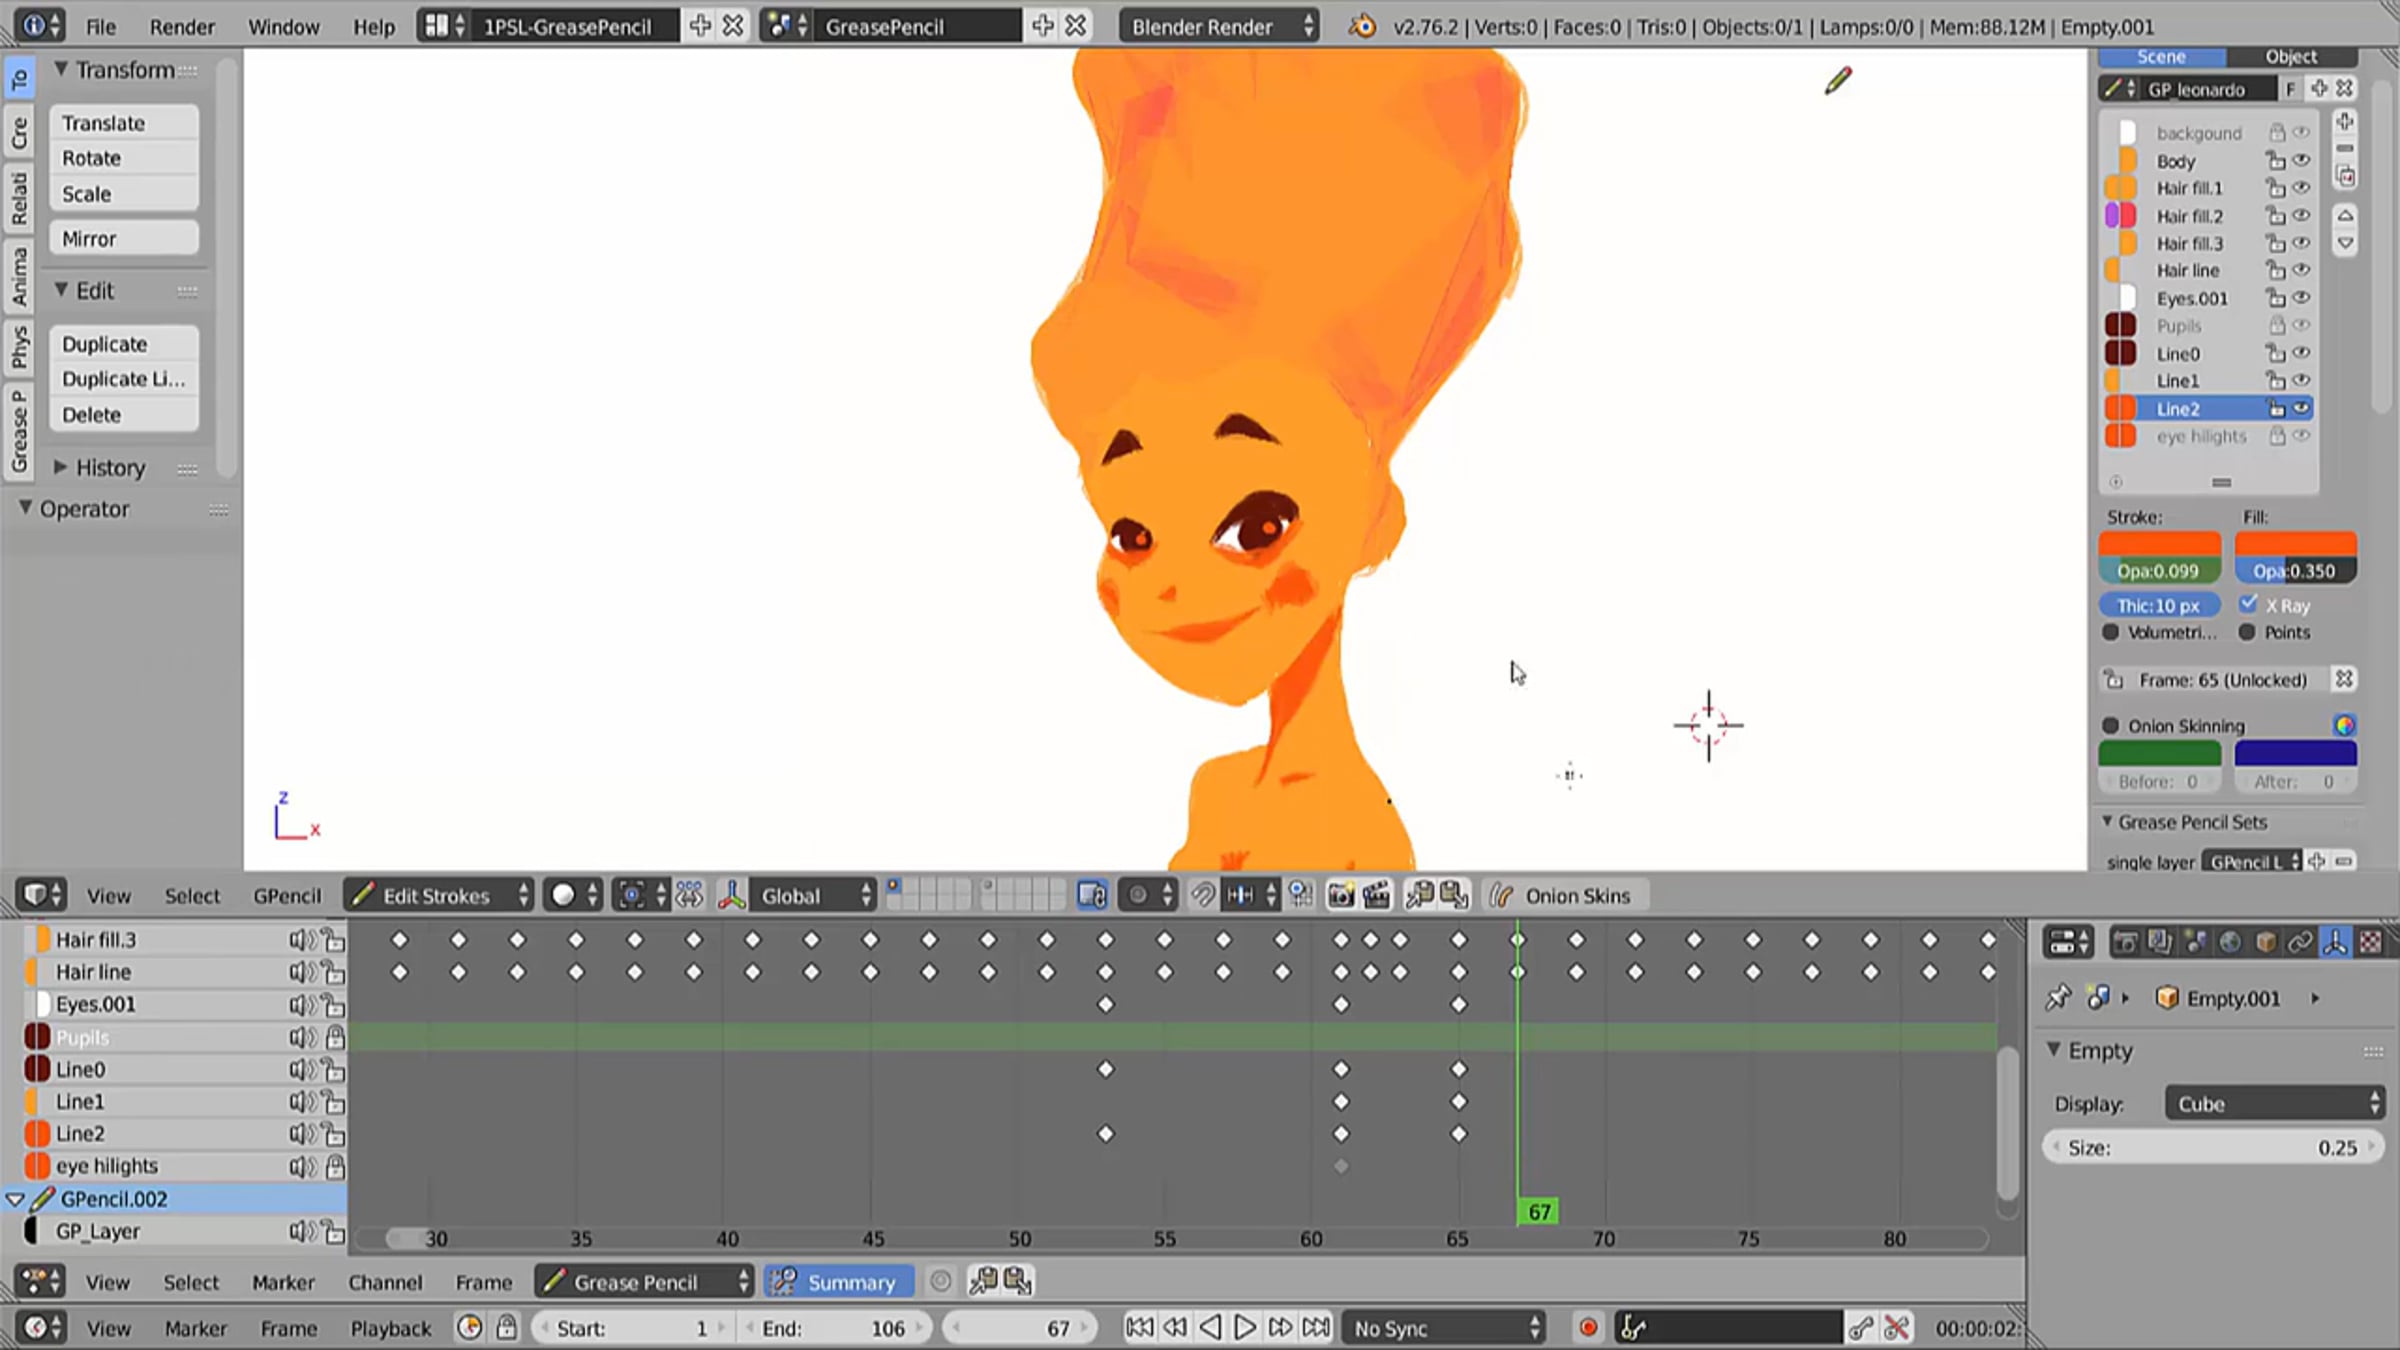Click the Rotate button
Viewport: 2400px width, 1350px height.
[124, 158]
